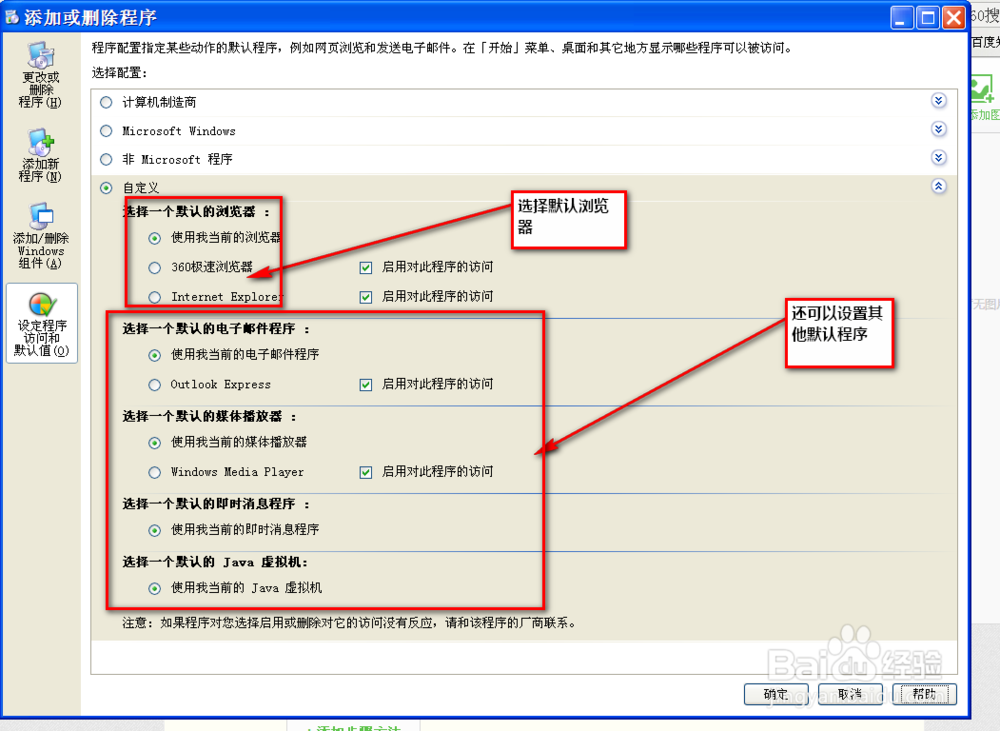Choose 360极速浏览器 as default browser

click(x=154, y=268)
